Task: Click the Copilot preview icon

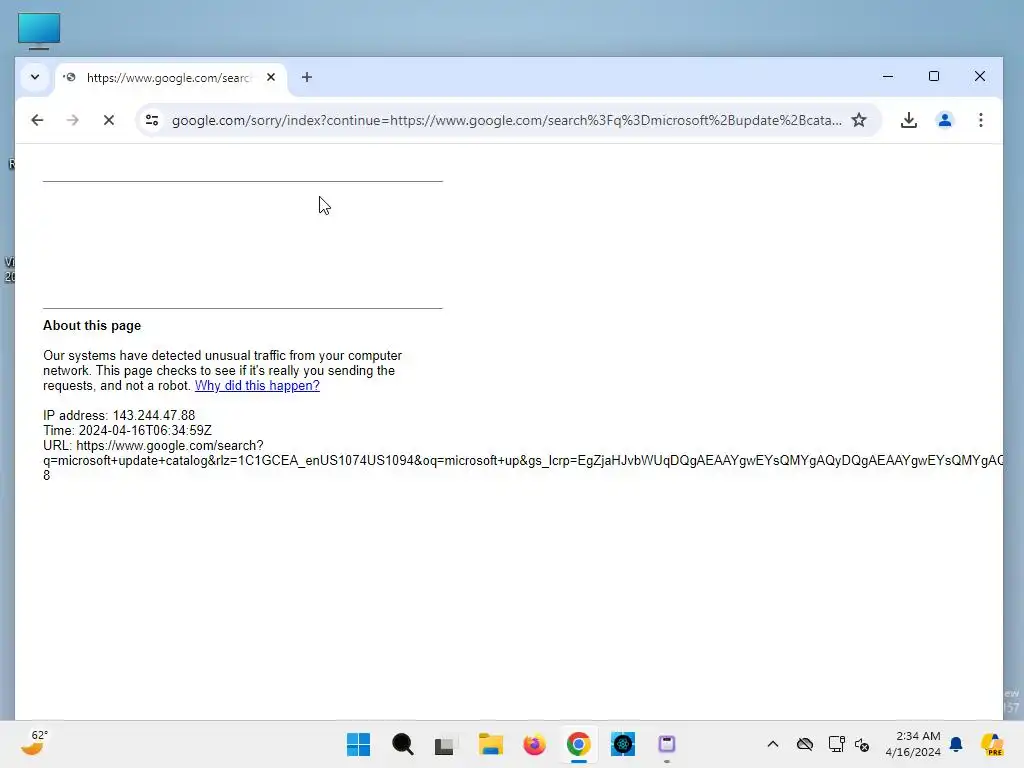Action: (992, 744)
